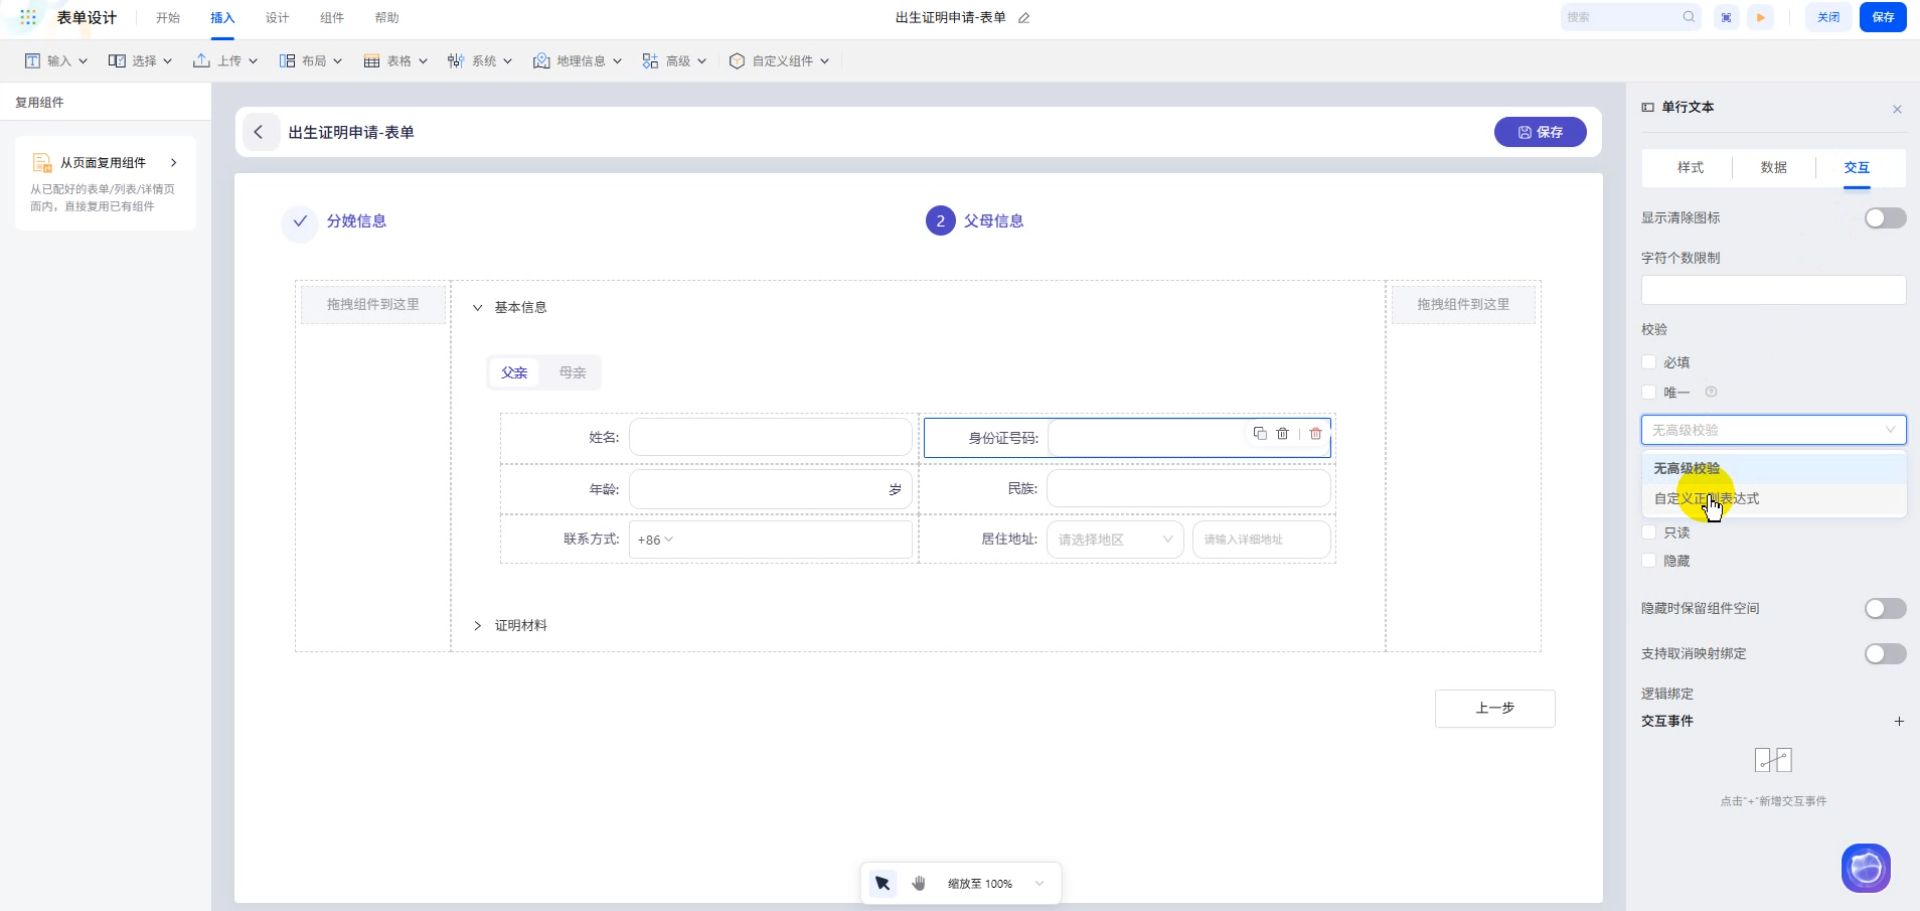Click the 上一步 button

1494,708
